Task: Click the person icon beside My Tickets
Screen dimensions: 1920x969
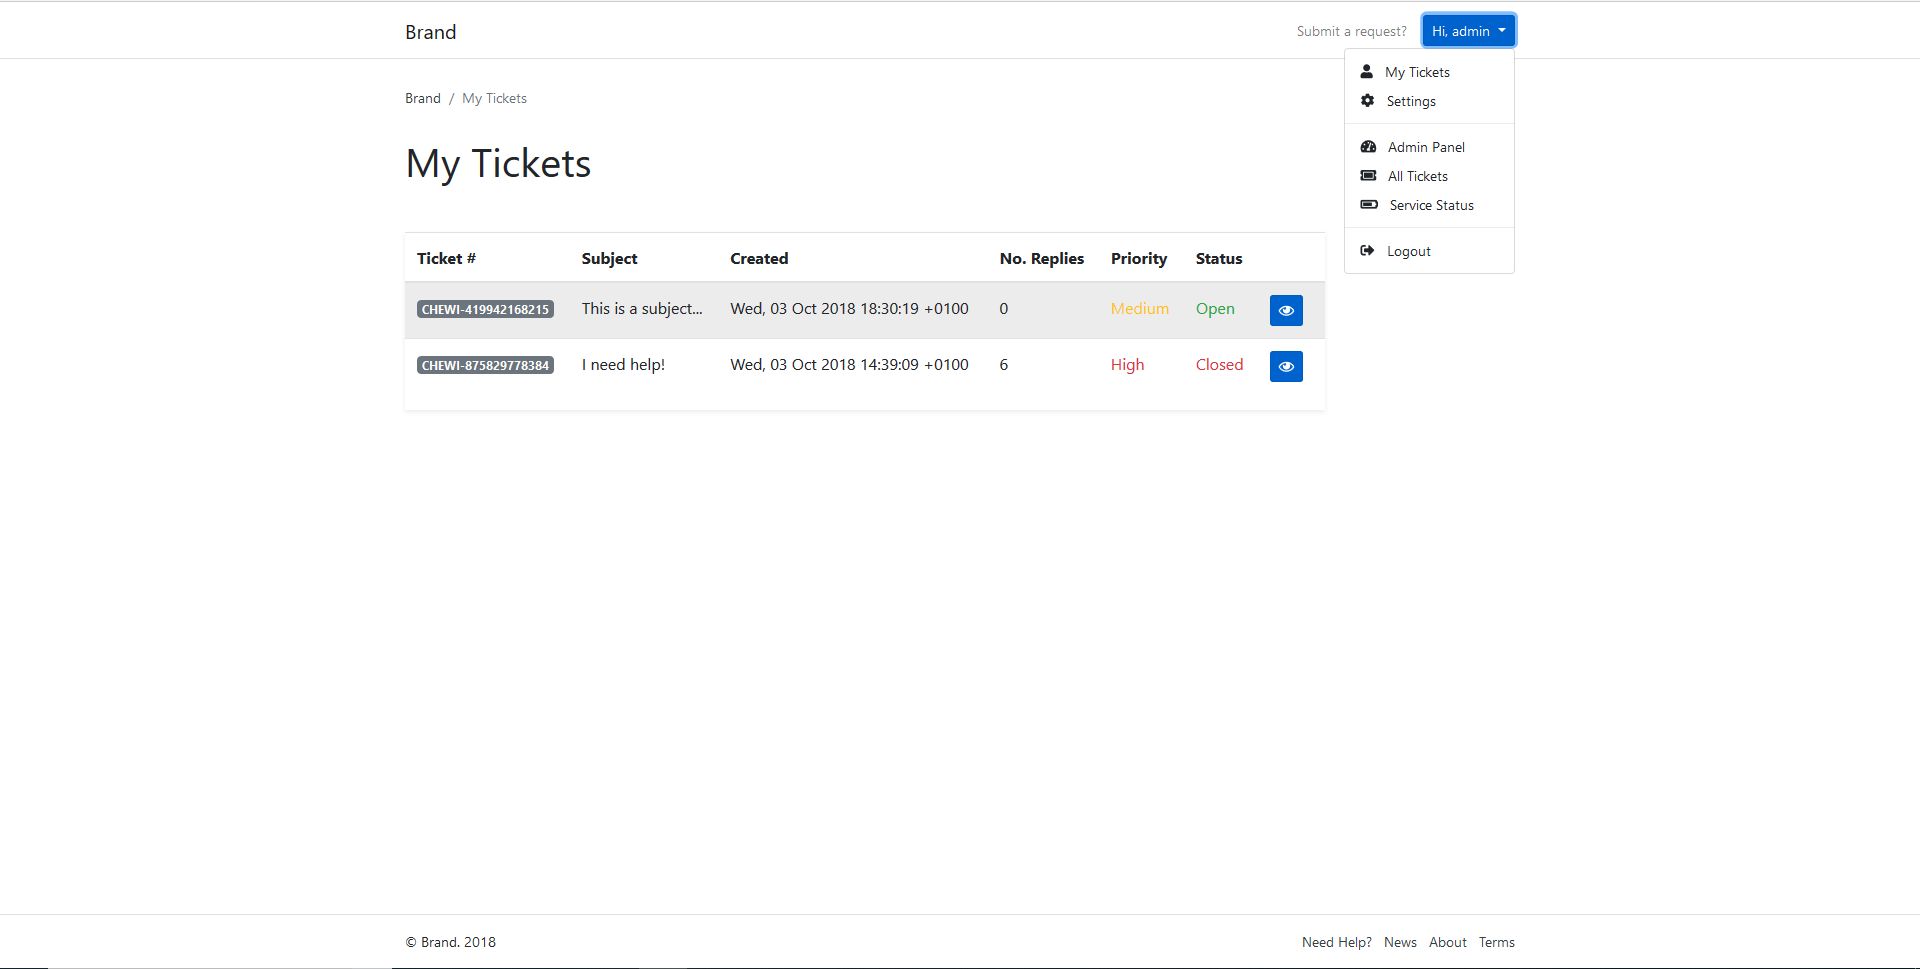Action: coord(1366,72)
